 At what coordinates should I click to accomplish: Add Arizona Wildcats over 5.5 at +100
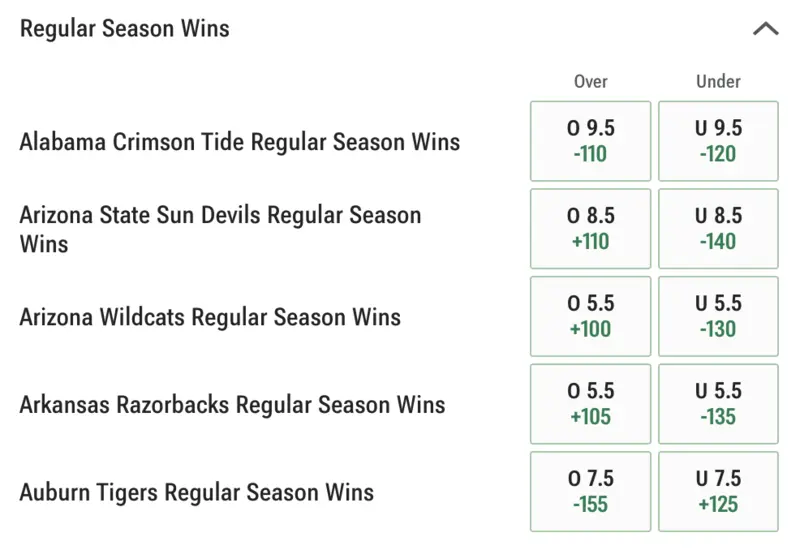point(590,317)
